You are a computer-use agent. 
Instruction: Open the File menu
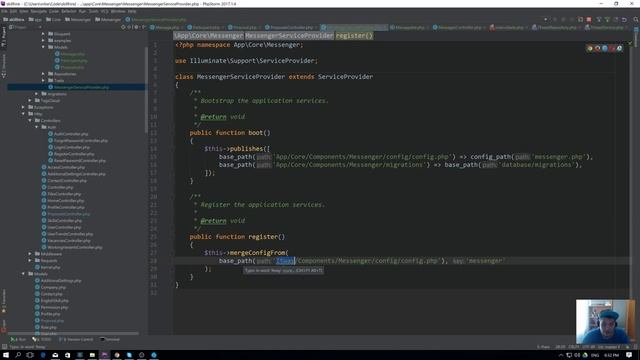[4, 11]
